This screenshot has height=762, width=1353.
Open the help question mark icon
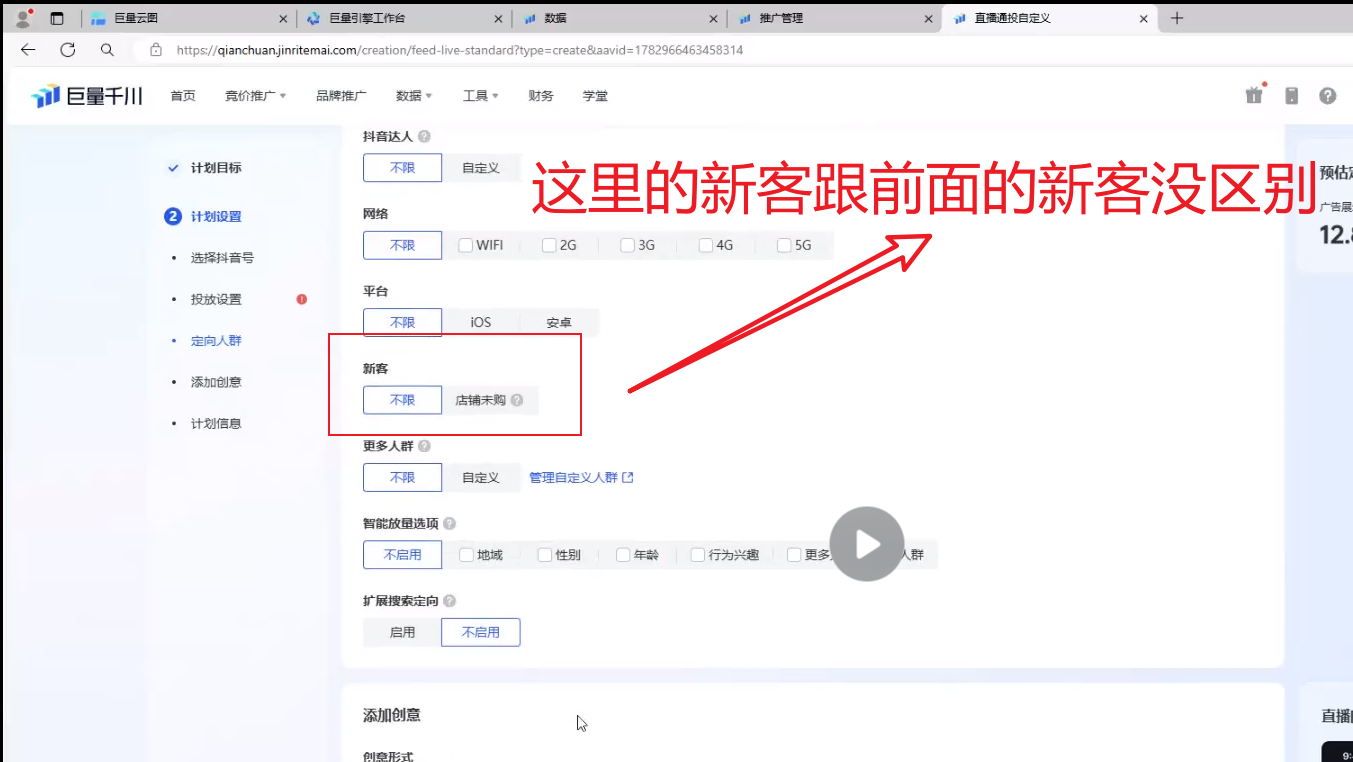[1327, 96]
